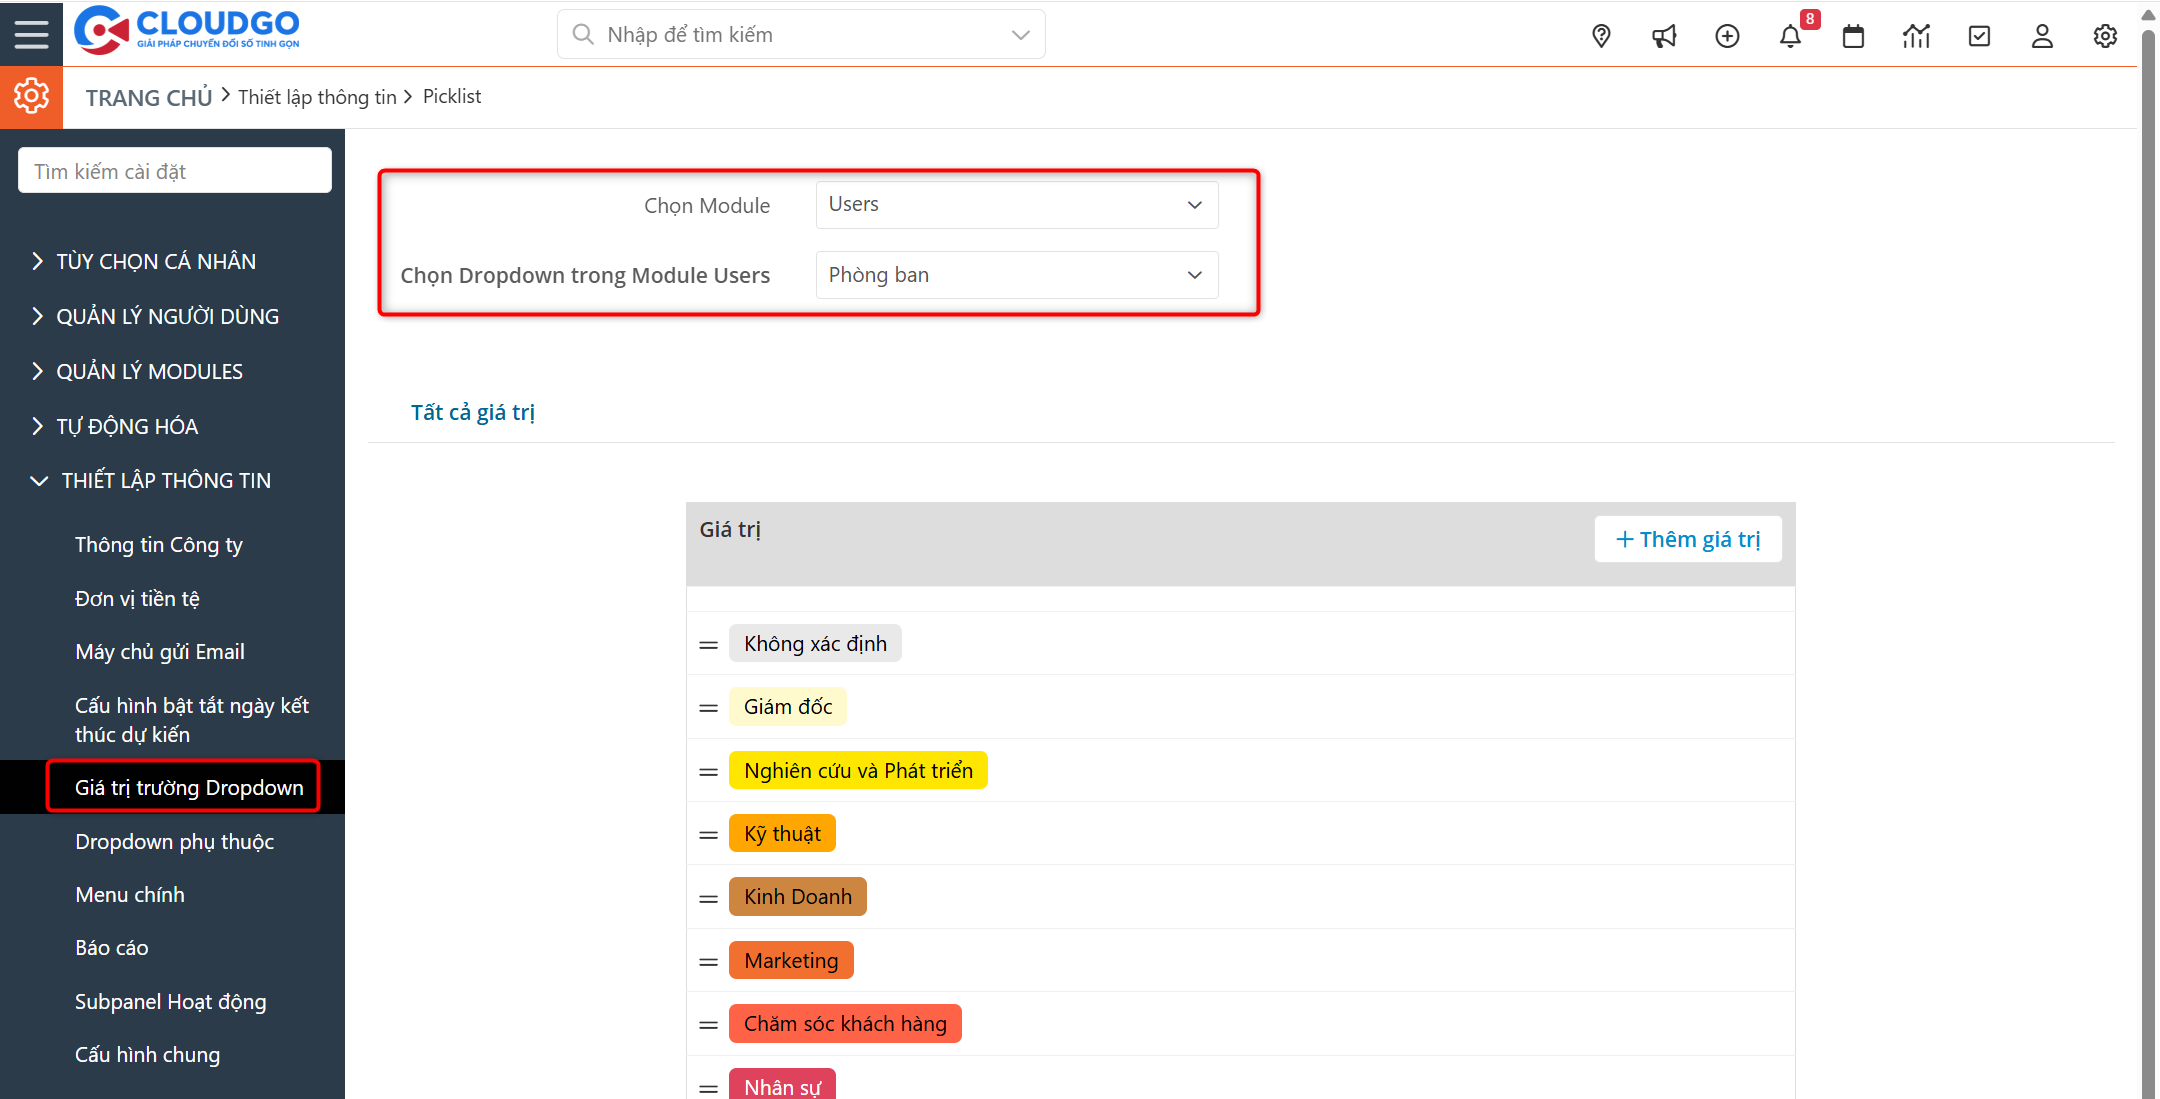Open the megaphone announcements icon
Screen dimensions: 2160x1099
coord(1664,36)
